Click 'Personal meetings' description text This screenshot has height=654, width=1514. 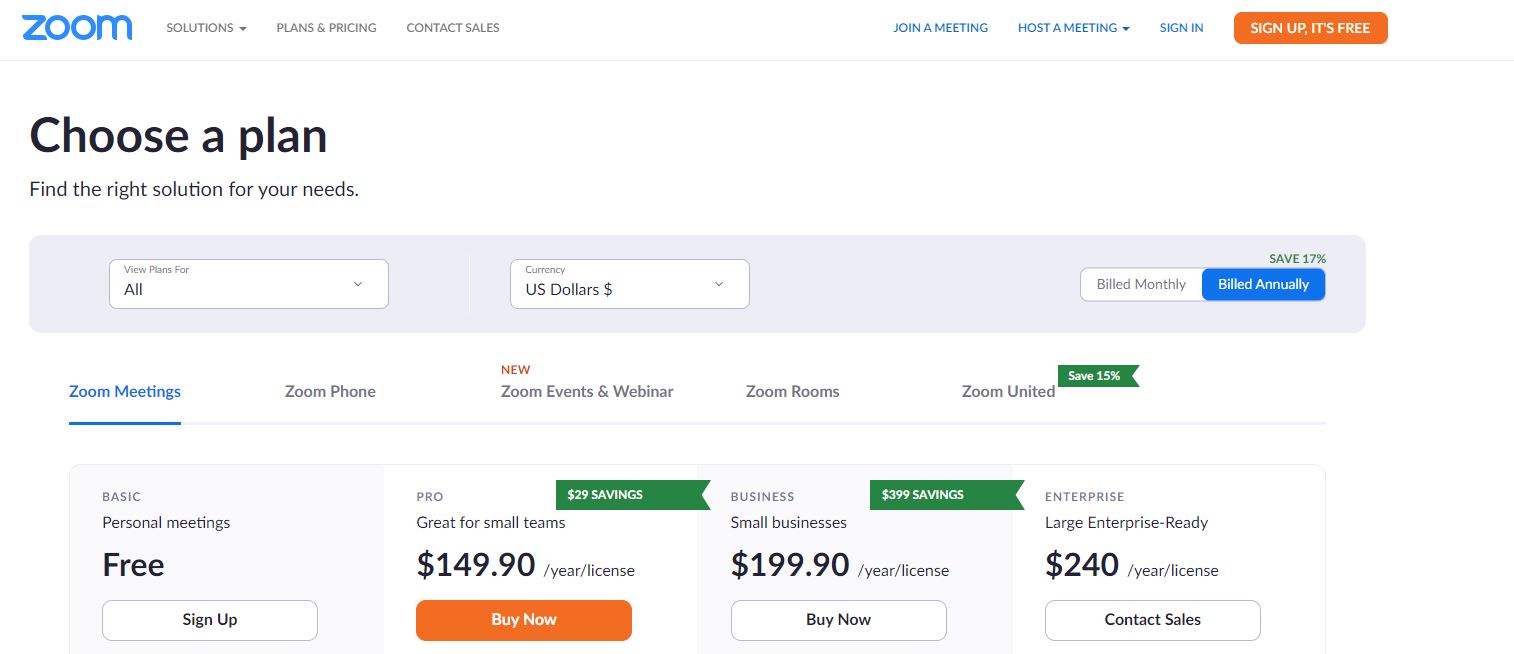166,522
